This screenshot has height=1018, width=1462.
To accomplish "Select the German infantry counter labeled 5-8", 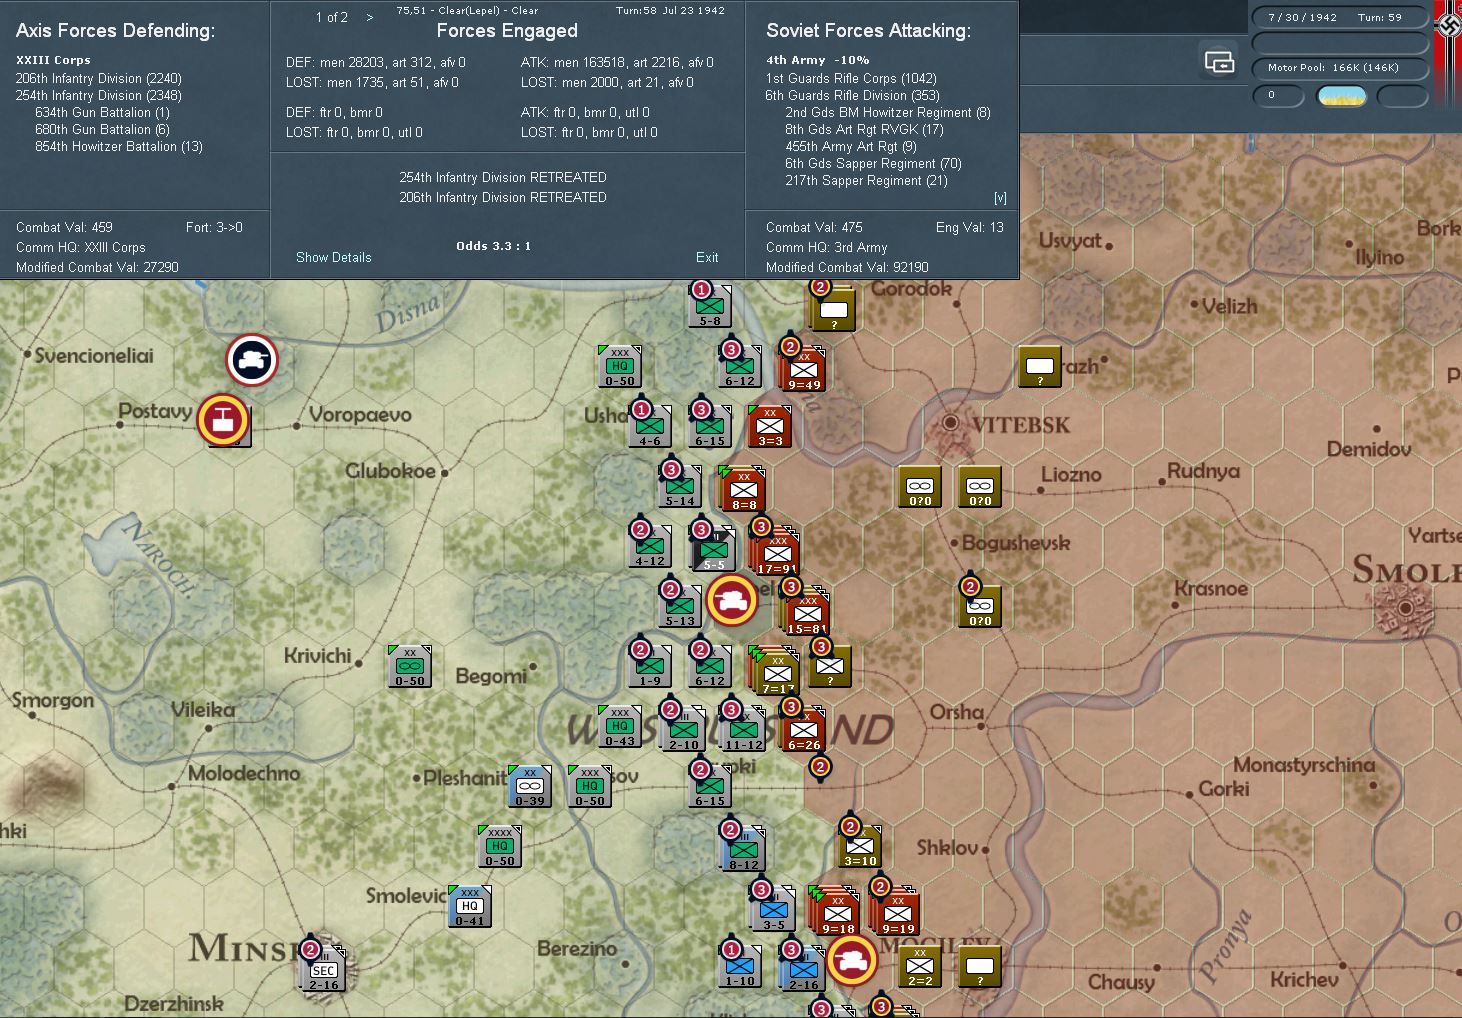I will (710, 307).
